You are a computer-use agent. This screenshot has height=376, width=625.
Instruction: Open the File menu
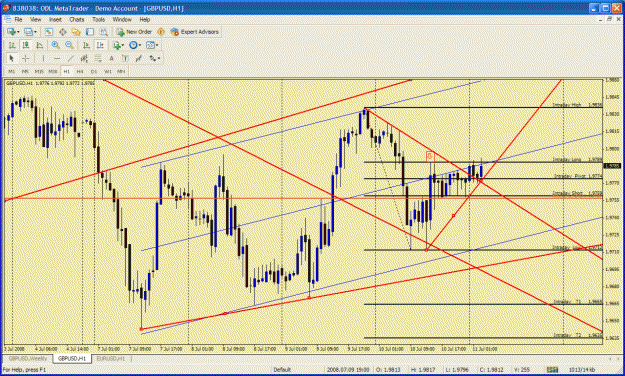tap(18, 19)
